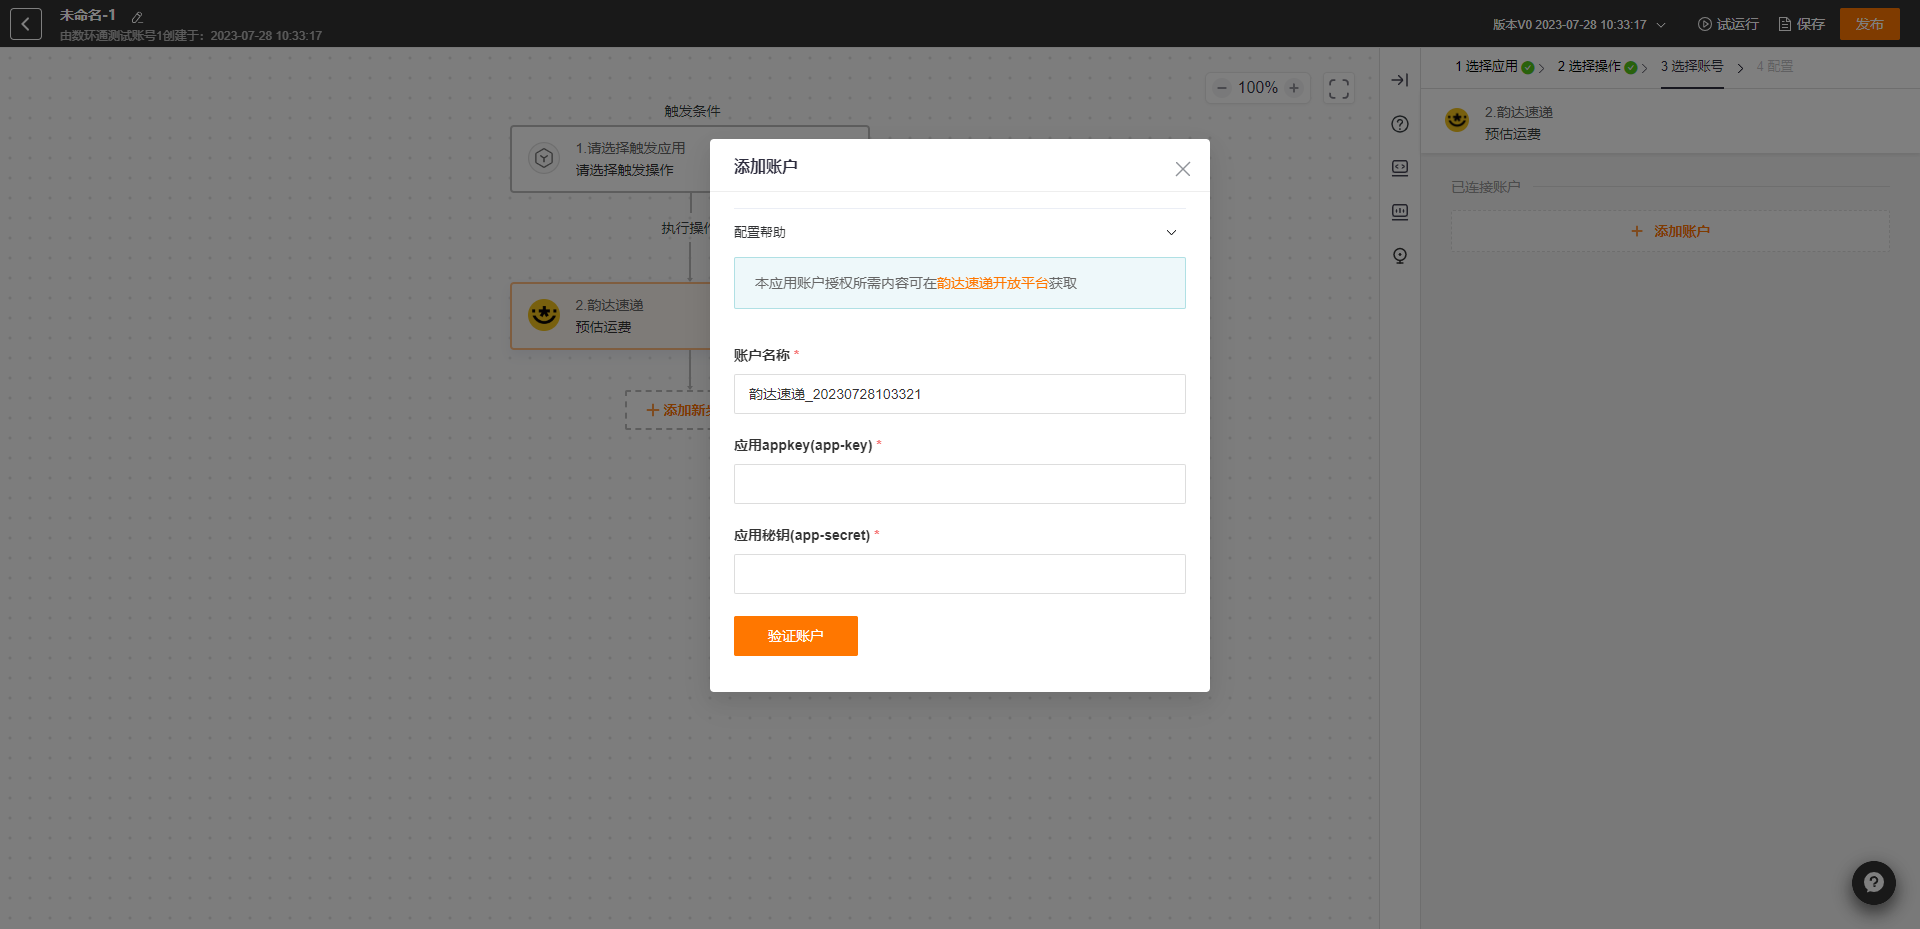Click the 发布 publish button
1920x929 pixels.
[x=1870, y=24]
